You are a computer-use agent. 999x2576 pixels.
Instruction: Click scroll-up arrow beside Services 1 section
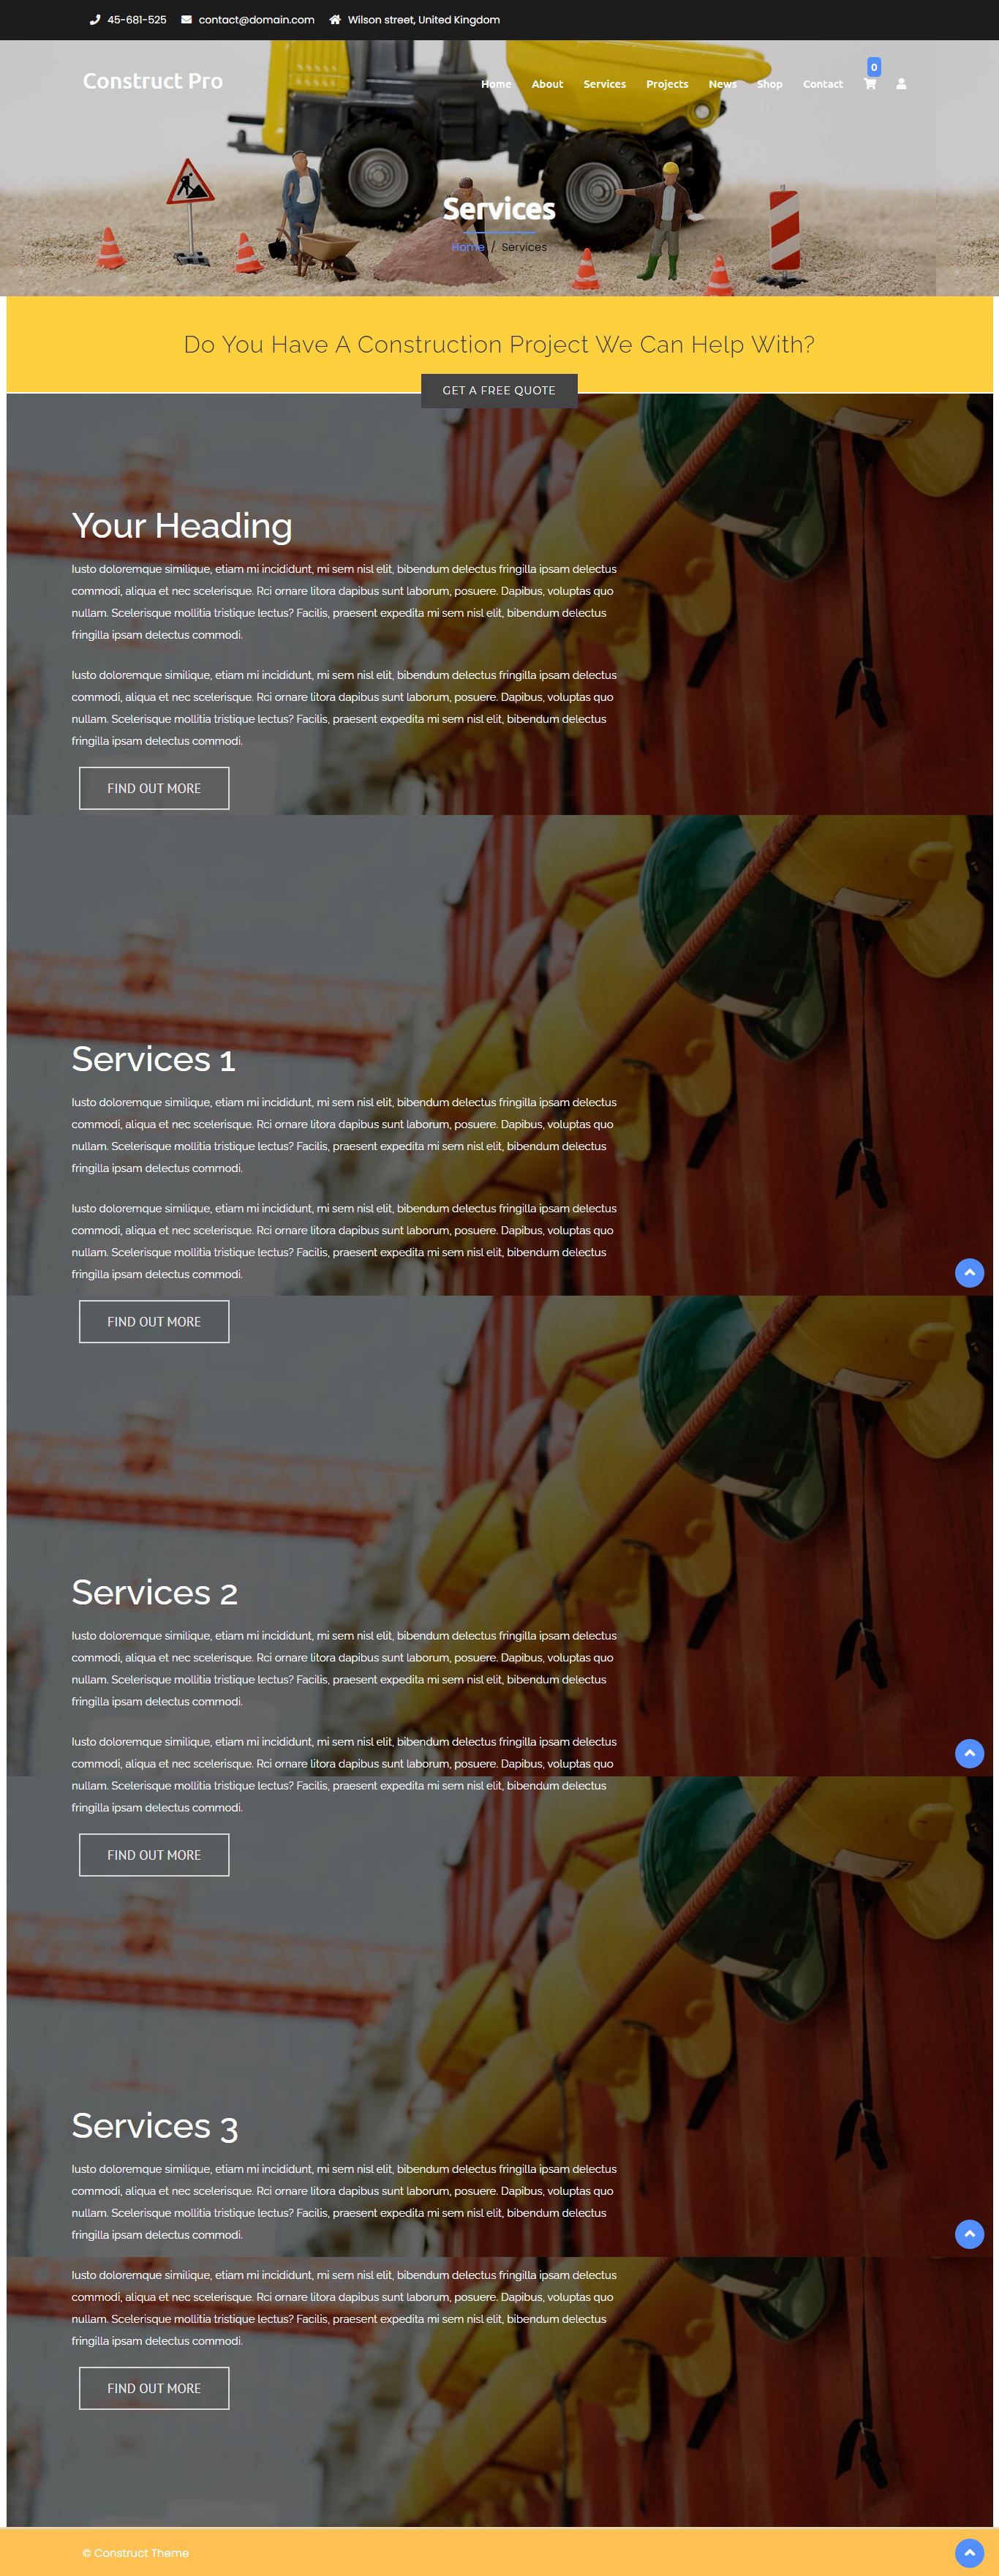pos(969,1273)
